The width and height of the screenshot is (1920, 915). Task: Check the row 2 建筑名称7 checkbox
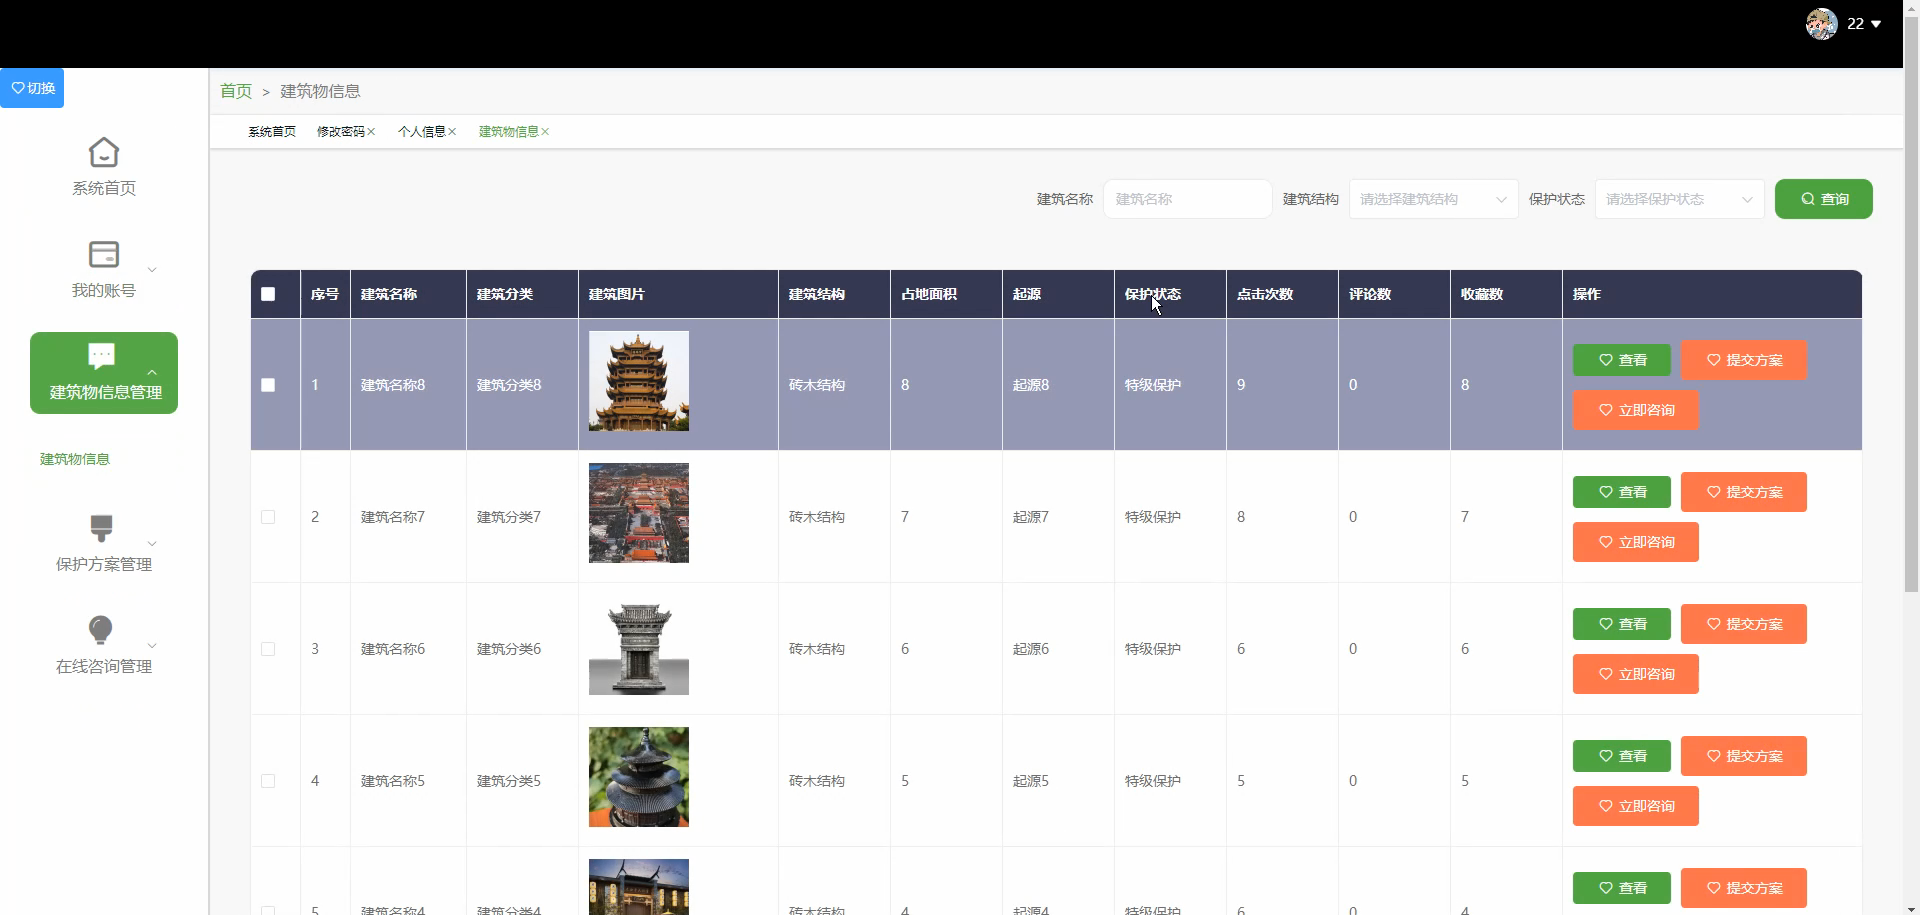268,517
